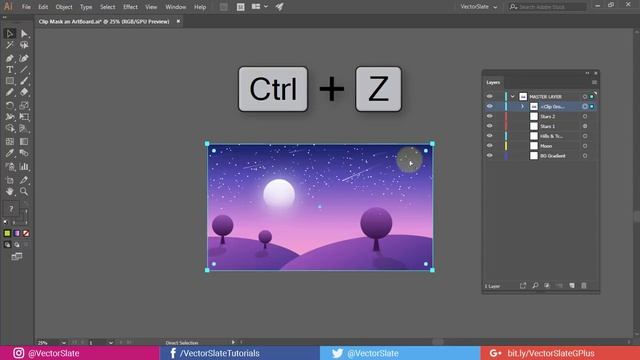Open the Arrange Documents dropdown arrow

point(266,7)
